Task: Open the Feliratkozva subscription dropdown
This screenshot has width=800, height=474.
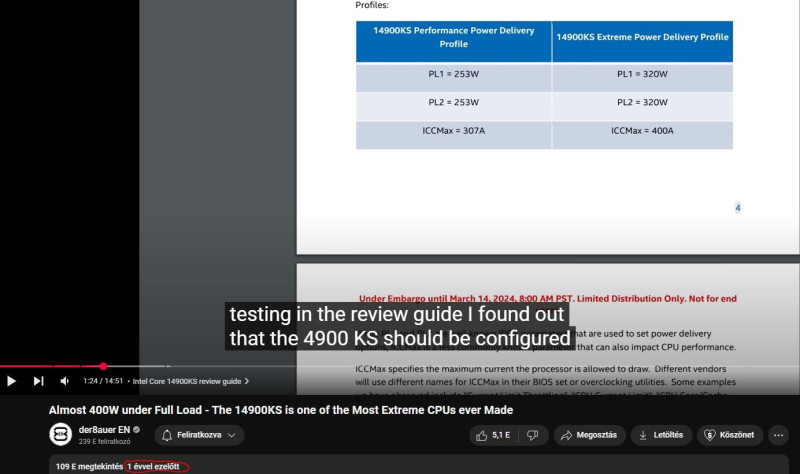Action: (199, 435)
